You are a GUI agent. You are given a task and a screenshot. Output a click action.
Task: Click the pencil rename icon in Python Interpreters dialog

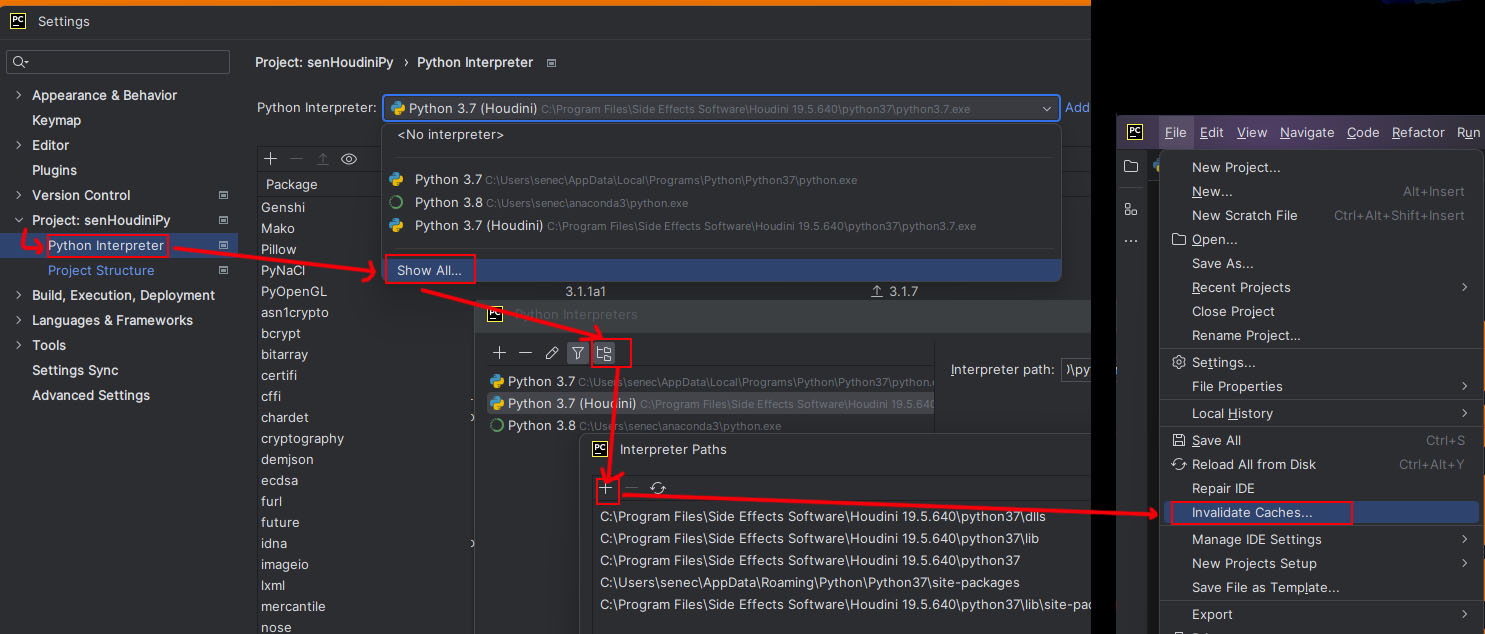click(x=552, y=353)
